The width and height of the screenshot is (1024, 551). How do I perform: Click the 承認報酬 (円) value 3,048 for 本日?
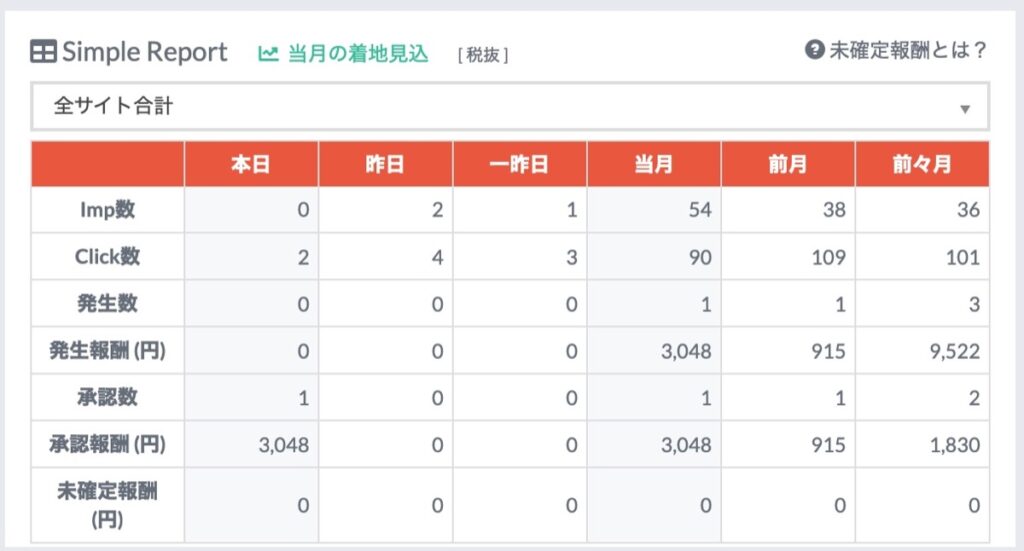coord(283,445)
